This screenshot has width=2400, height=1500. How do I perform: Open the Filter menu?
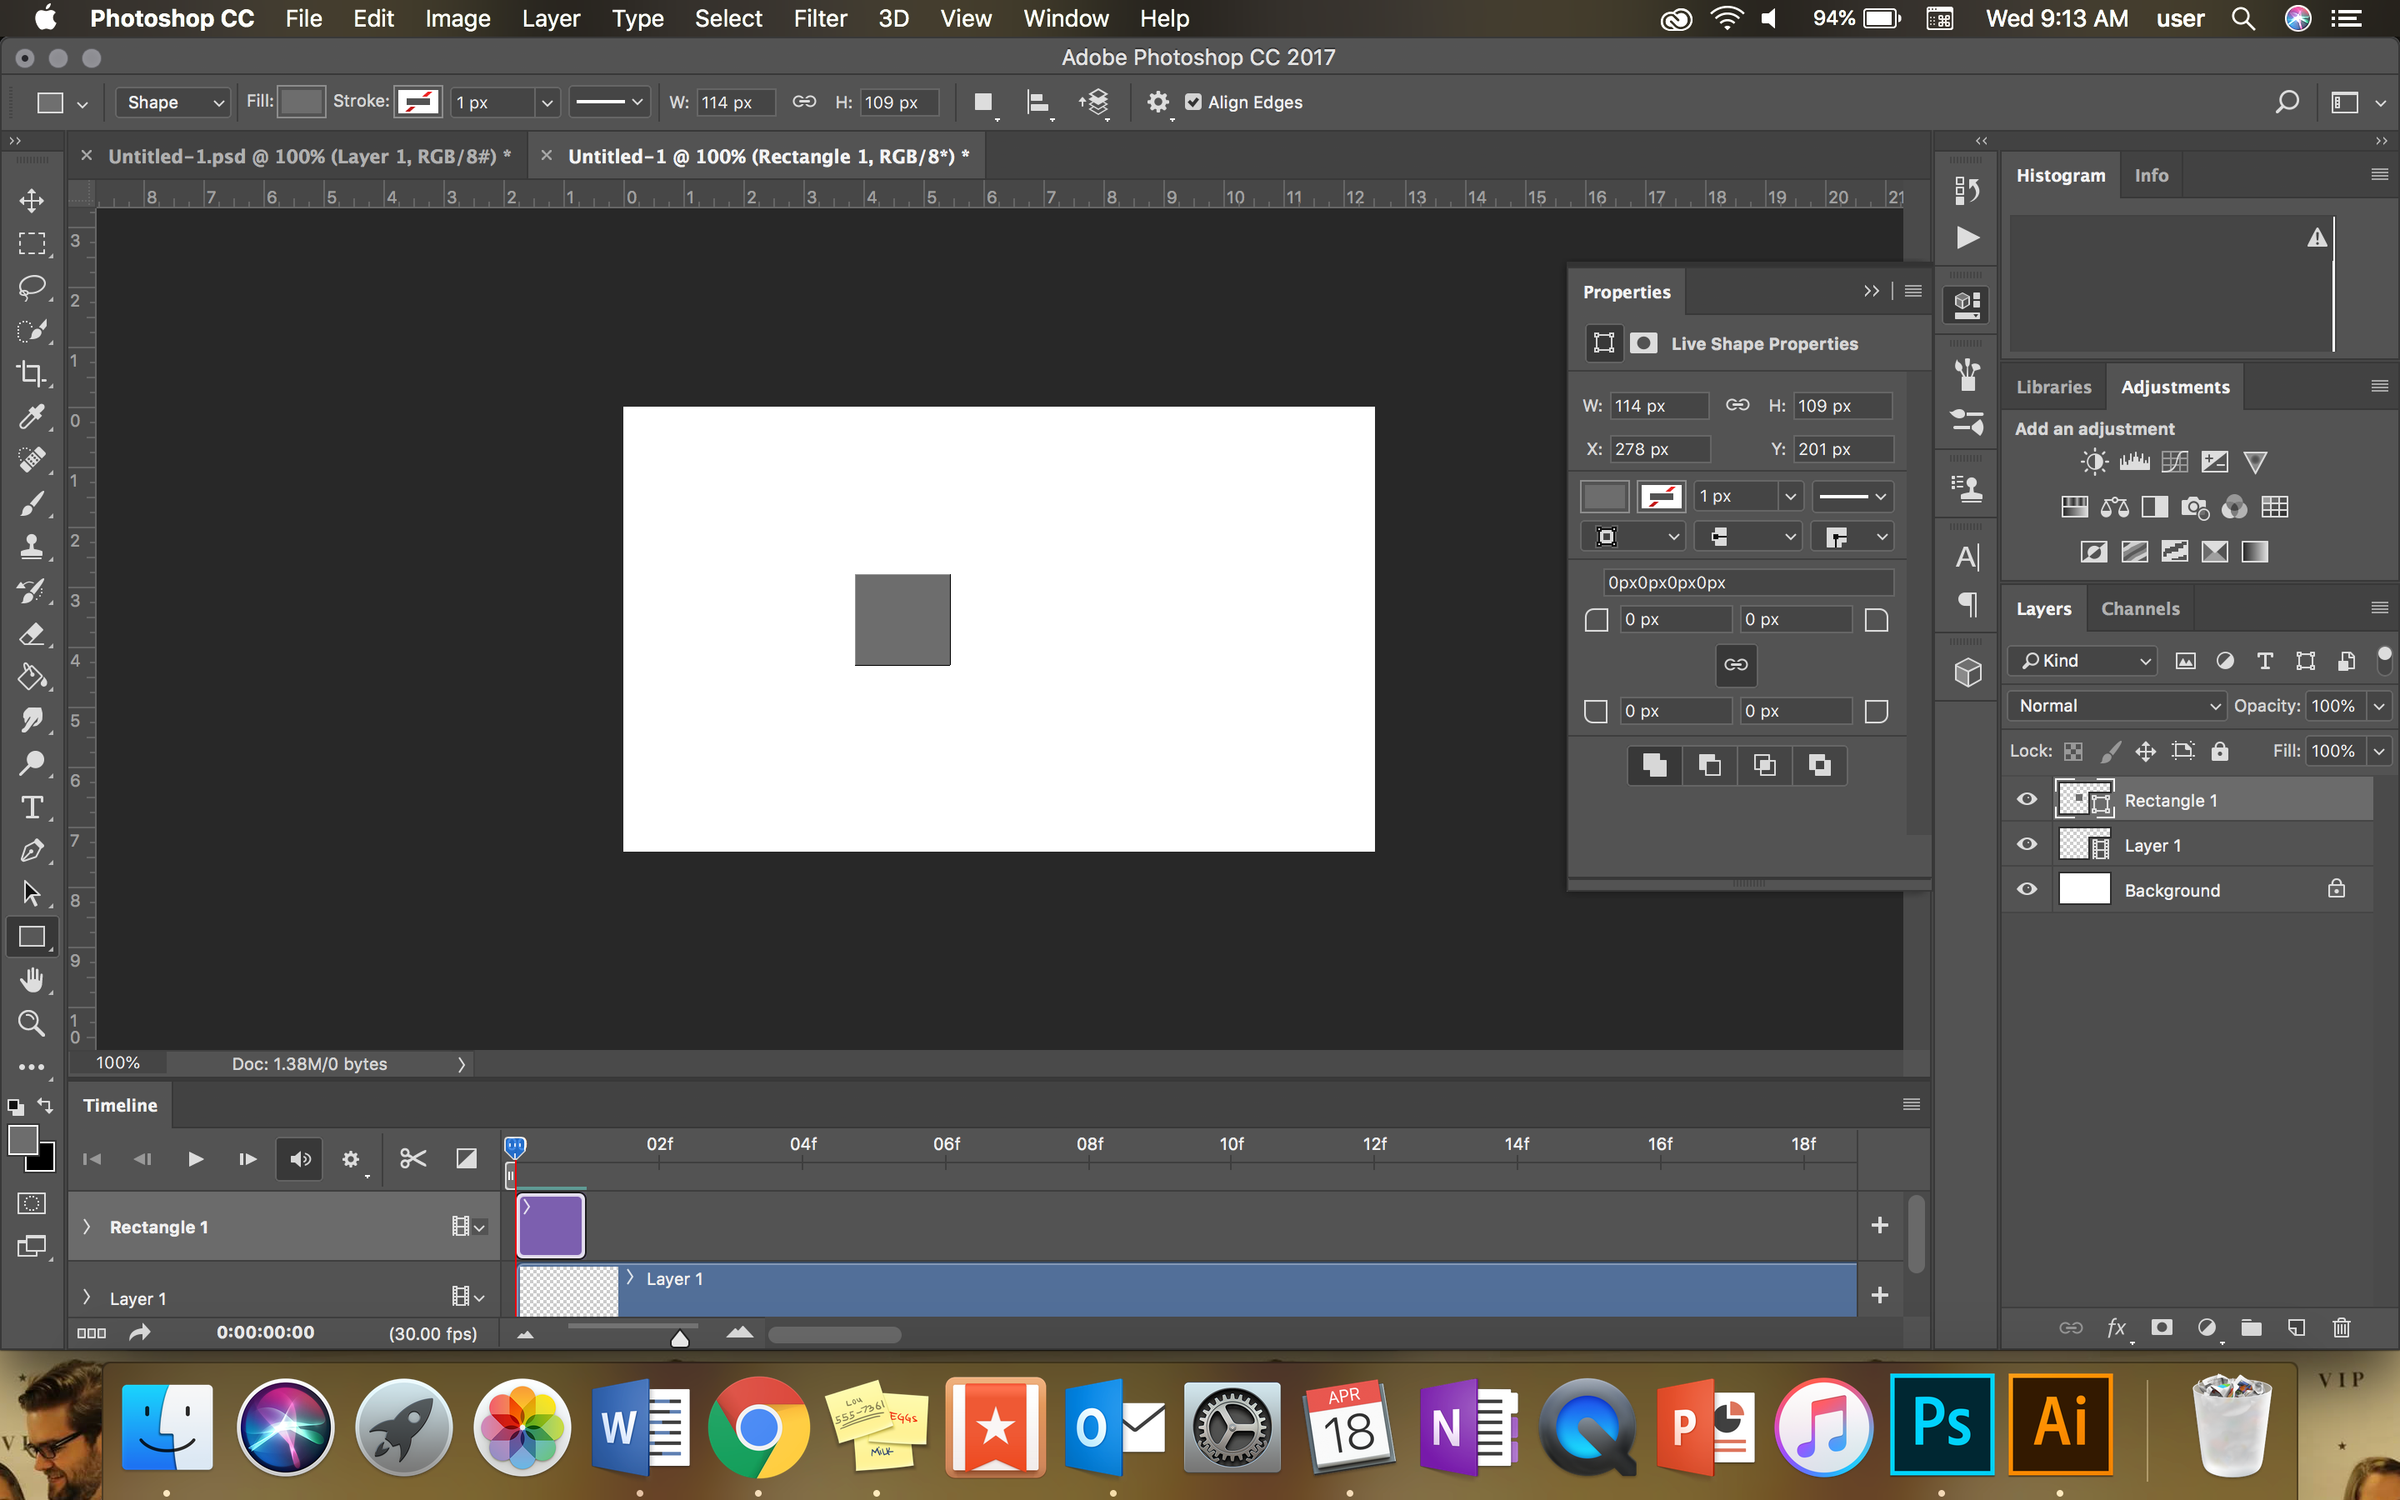[x=820, y=18]
